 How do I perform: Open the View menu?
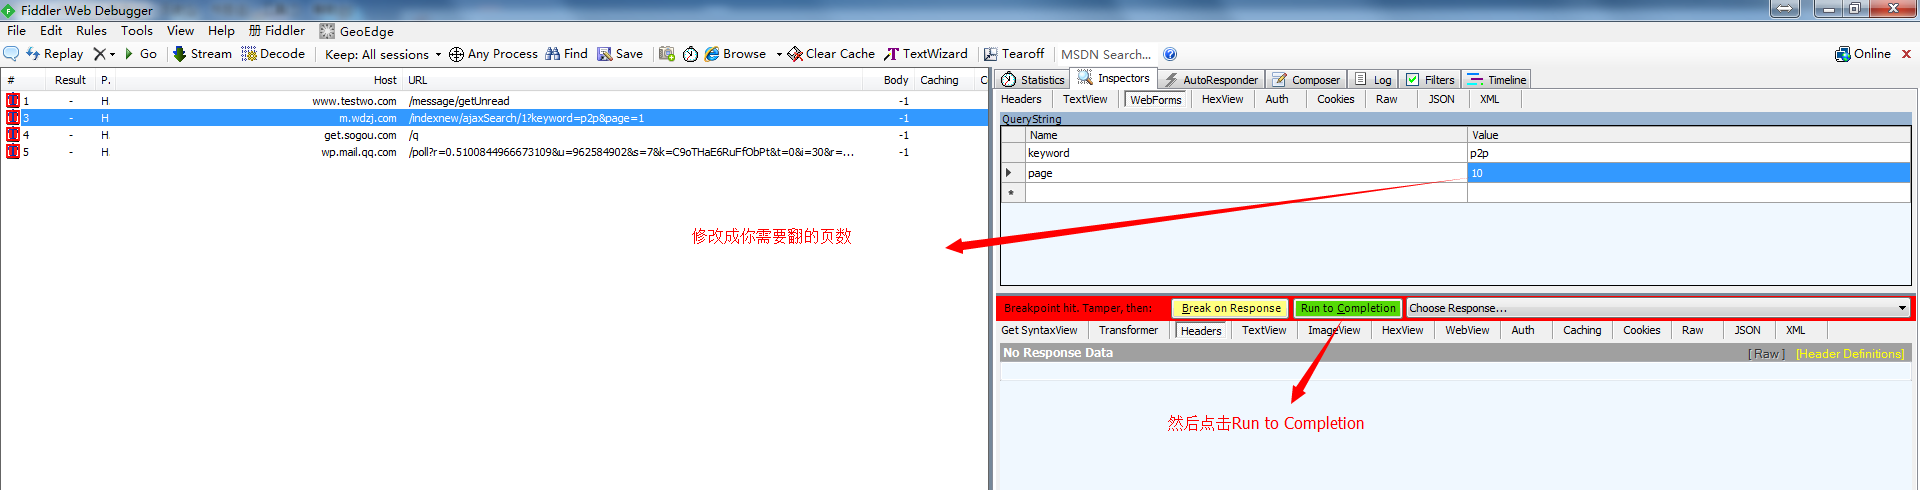pos(180,31)
